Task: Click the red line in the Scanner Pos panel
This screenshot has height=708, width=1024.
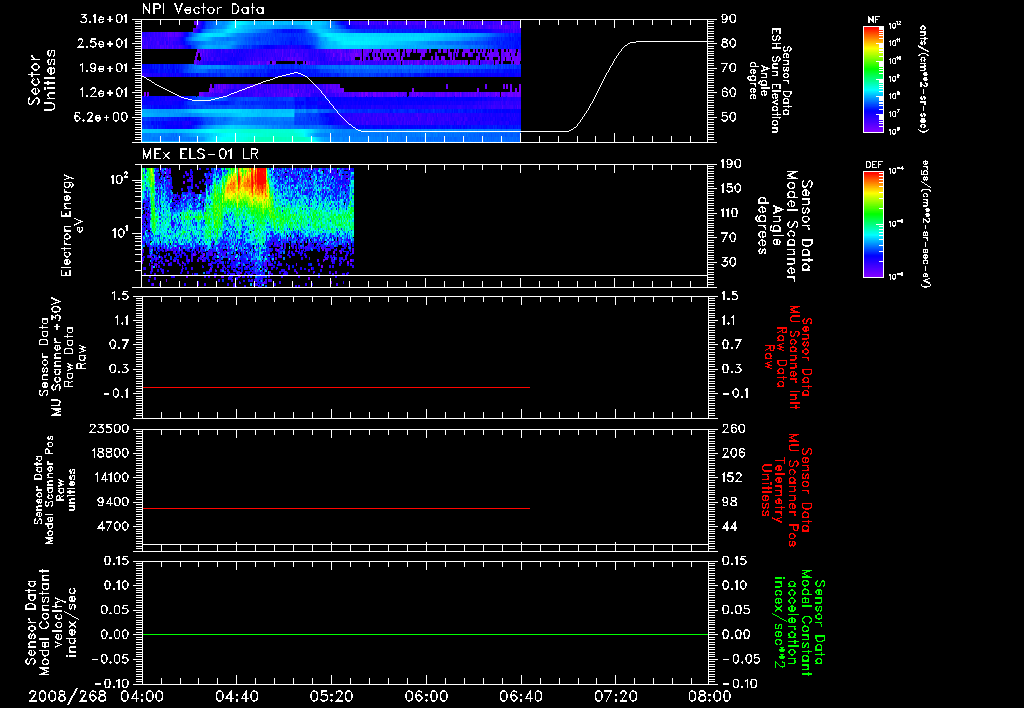Action: [336, 508]
